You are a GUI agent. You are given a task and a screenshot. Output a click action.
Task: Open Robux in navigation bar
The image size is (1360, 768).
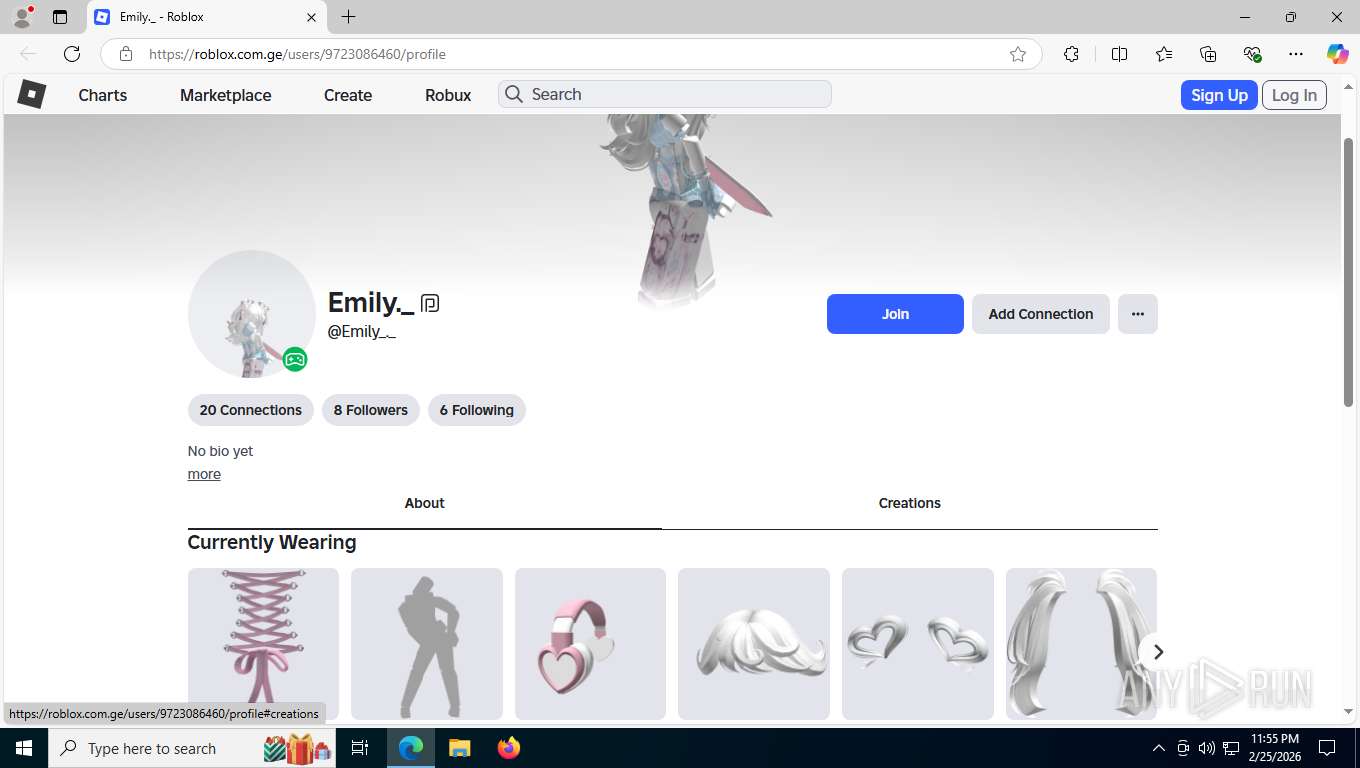pos(448,95)
